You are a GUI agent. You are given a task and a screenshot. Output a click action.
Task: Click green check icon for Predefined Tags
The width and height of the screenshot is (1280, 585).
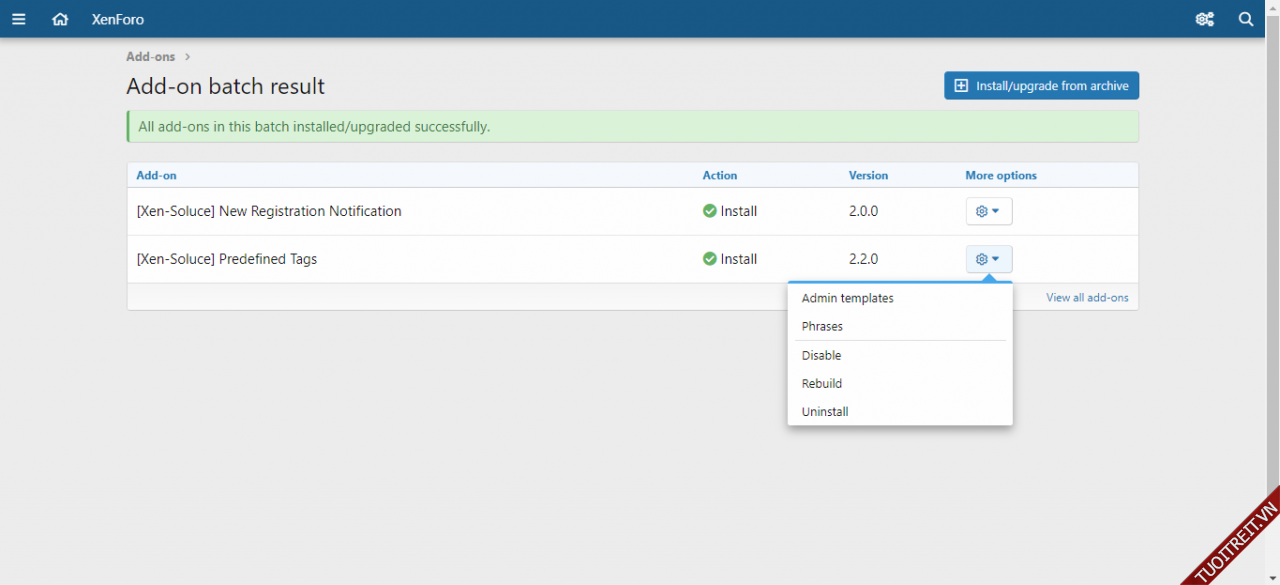pyautogui.click(x=710, y=259)
